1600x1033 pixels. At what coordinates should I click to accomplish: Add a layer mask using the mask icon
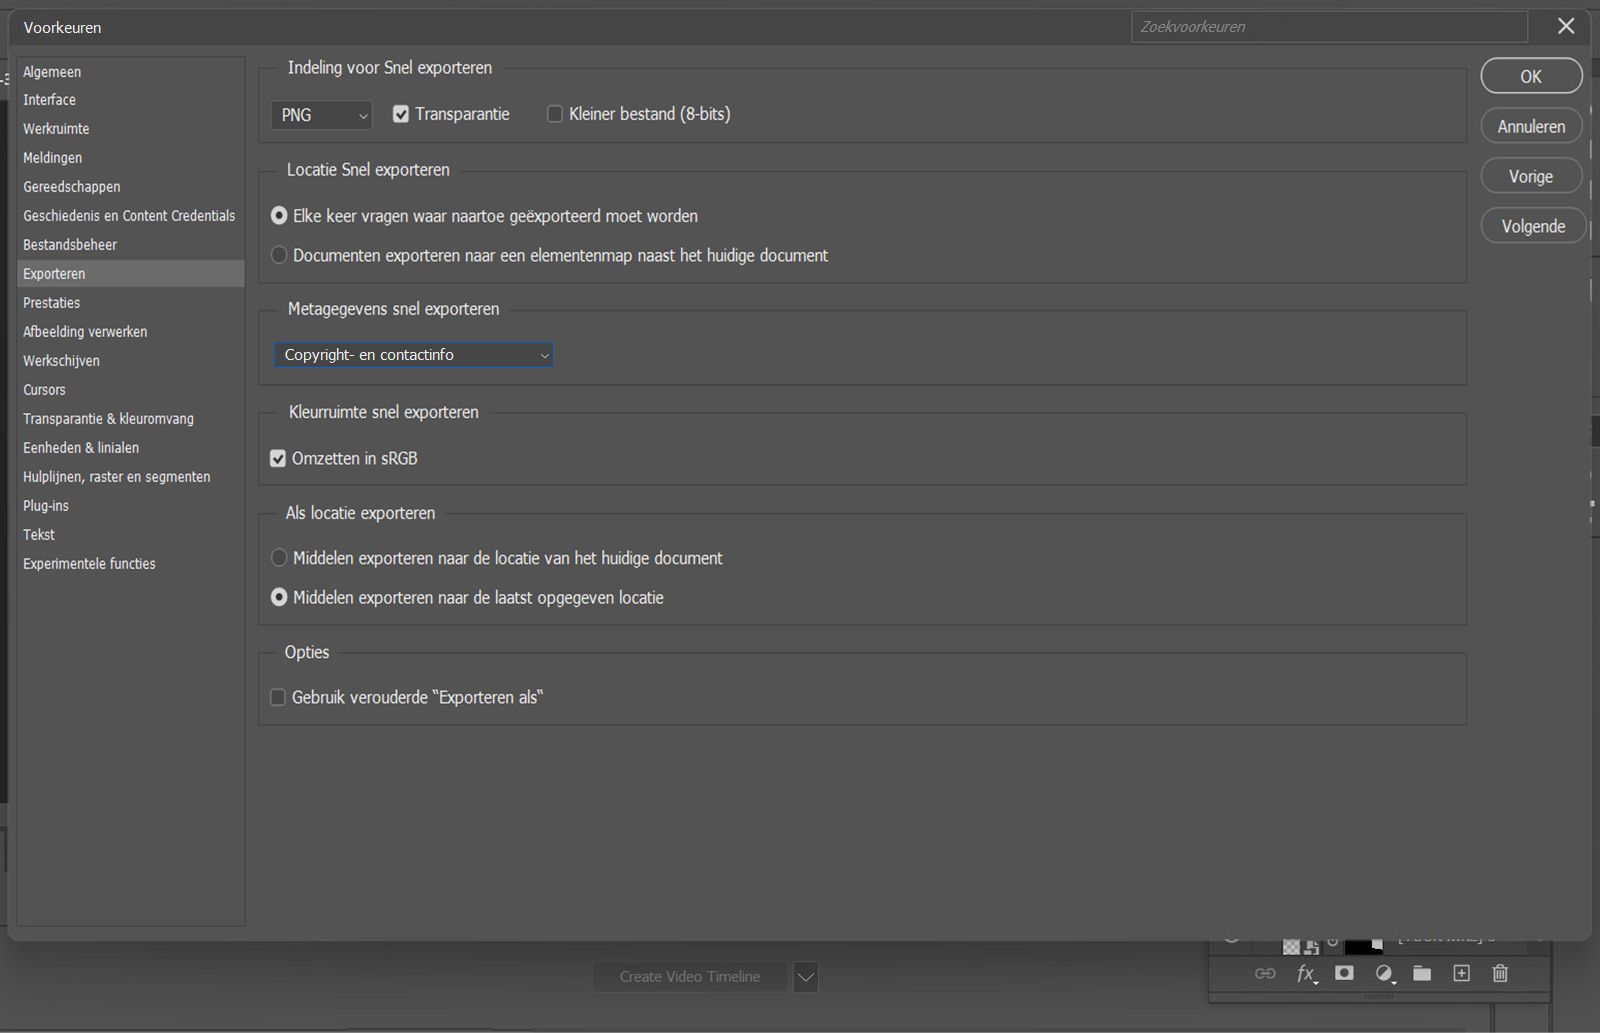(1344, 973)
